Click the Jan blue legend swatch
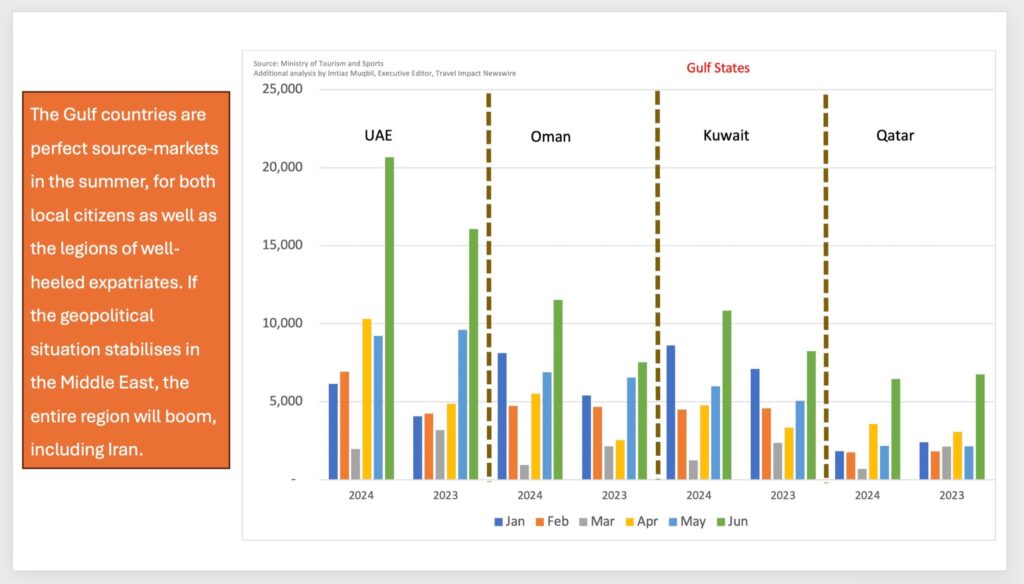The height and width of the screenshot is (584, 1024). tap(500, 521)
